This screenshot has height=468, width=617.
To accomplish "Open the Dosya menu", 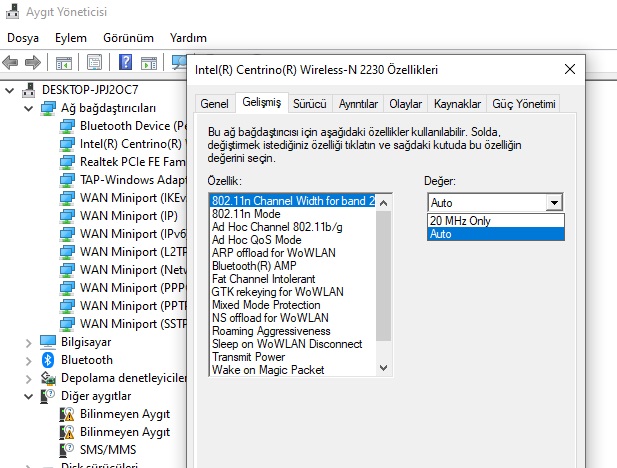I will click(23, 38).
